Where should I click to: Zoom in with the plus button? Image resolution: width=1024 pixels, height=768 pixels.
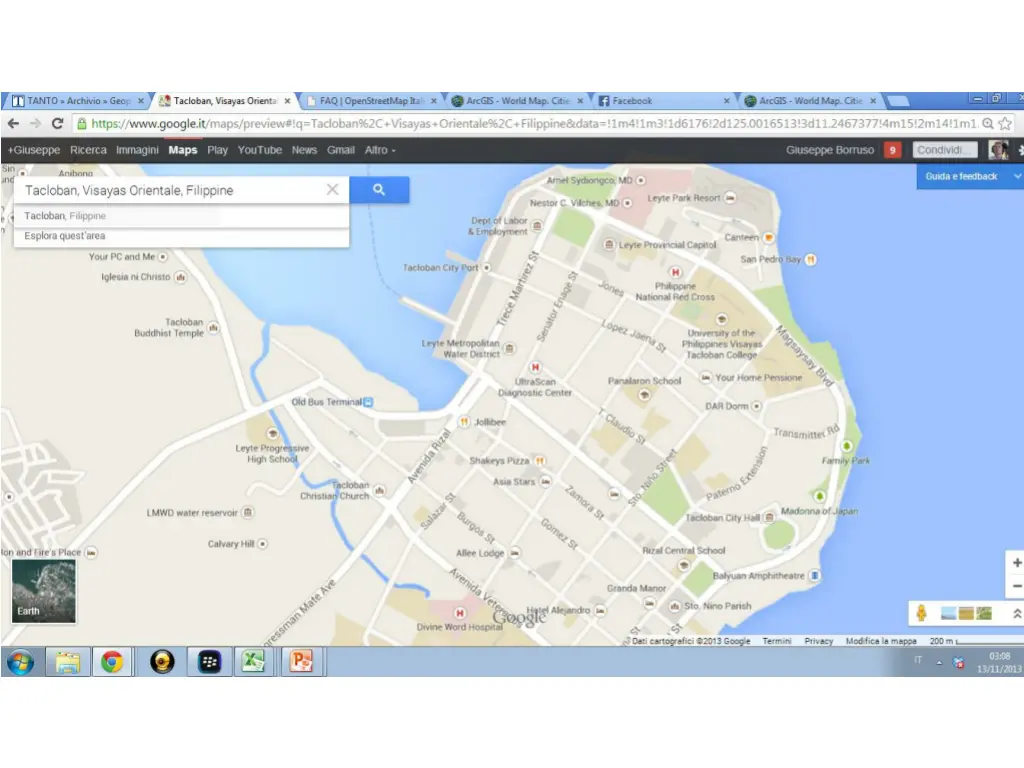[x=1016, y=562]
